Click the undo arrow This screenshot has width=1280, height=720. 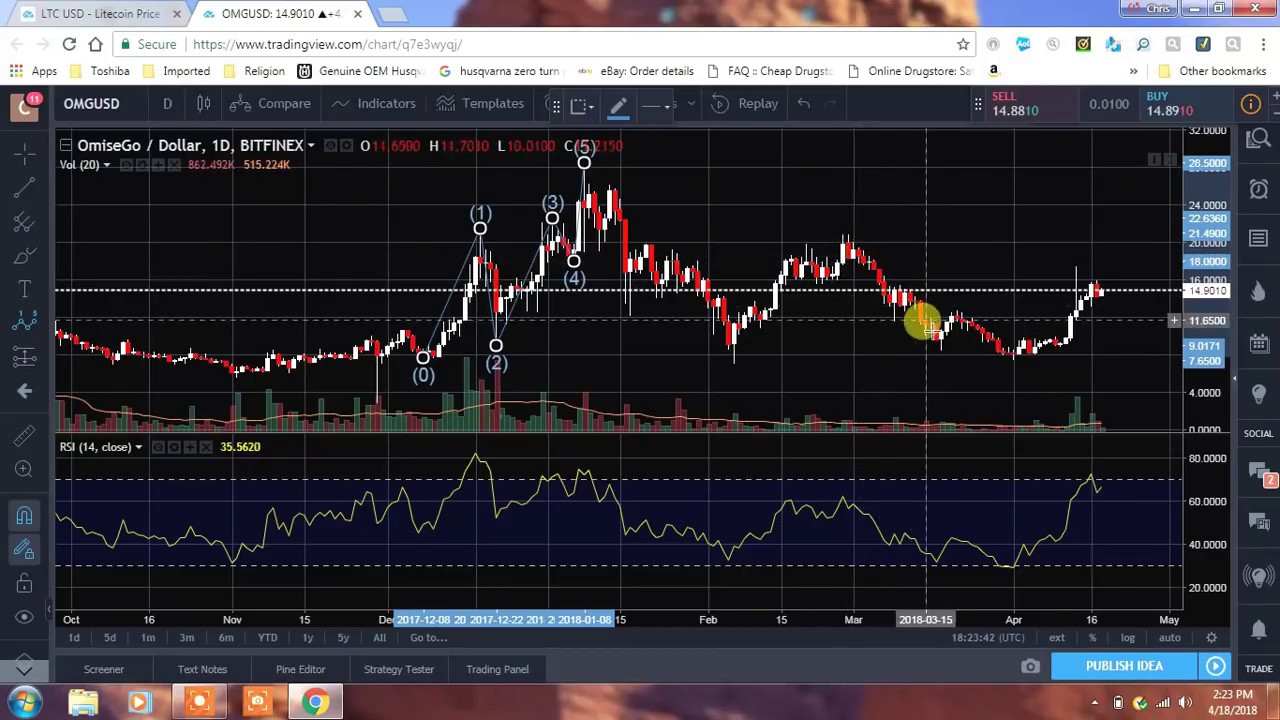(803, 103)
